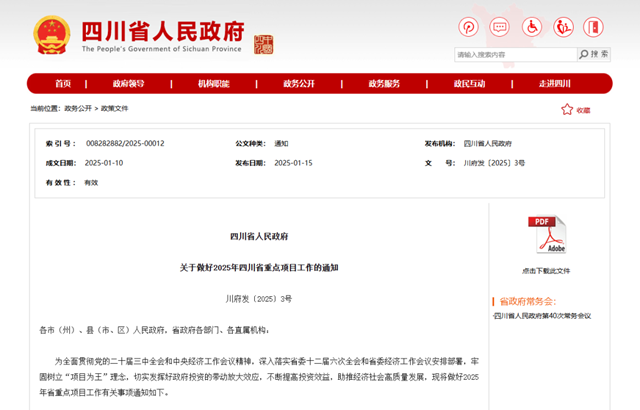The height and width of the screenshot is (410, 640).
Task: Open the first round icon in the header
Action: point(468,27)
